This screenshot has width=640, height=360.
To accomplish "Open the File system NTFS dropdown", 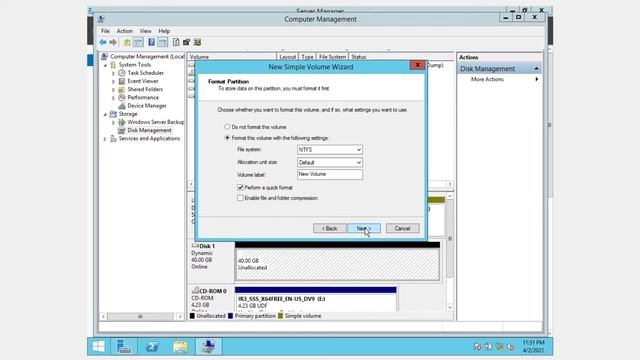I will tap(330, 150).
